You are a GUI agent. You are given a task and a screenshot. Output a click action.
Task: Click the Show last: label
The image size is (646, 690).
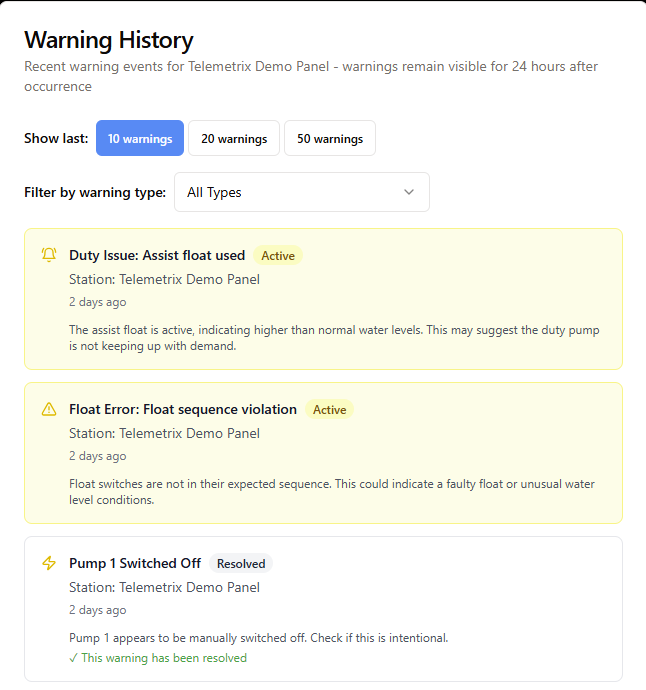(x=56, y=138)
